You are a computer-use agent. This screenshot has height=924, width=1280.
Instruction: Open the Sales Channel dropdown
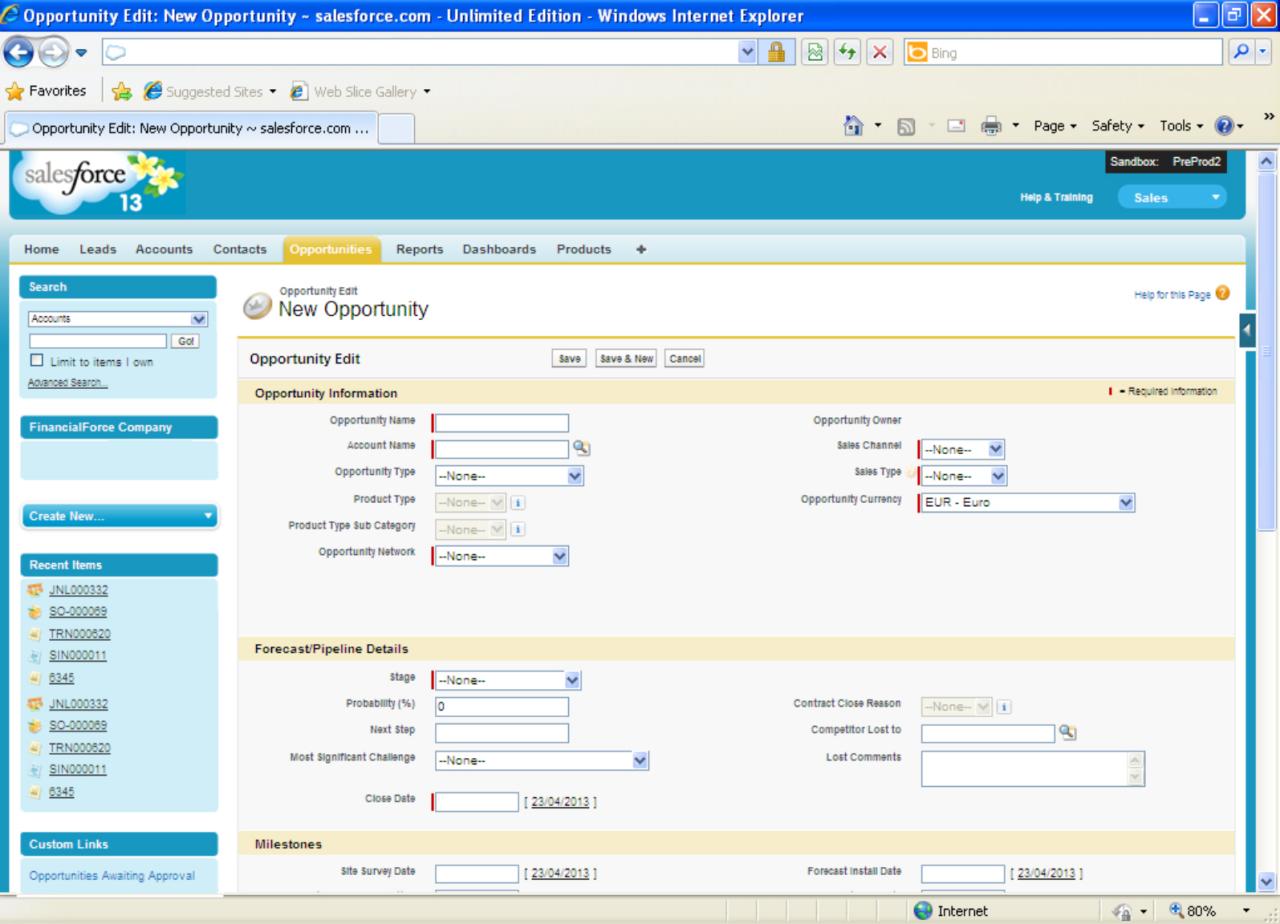tap(962, 450)
